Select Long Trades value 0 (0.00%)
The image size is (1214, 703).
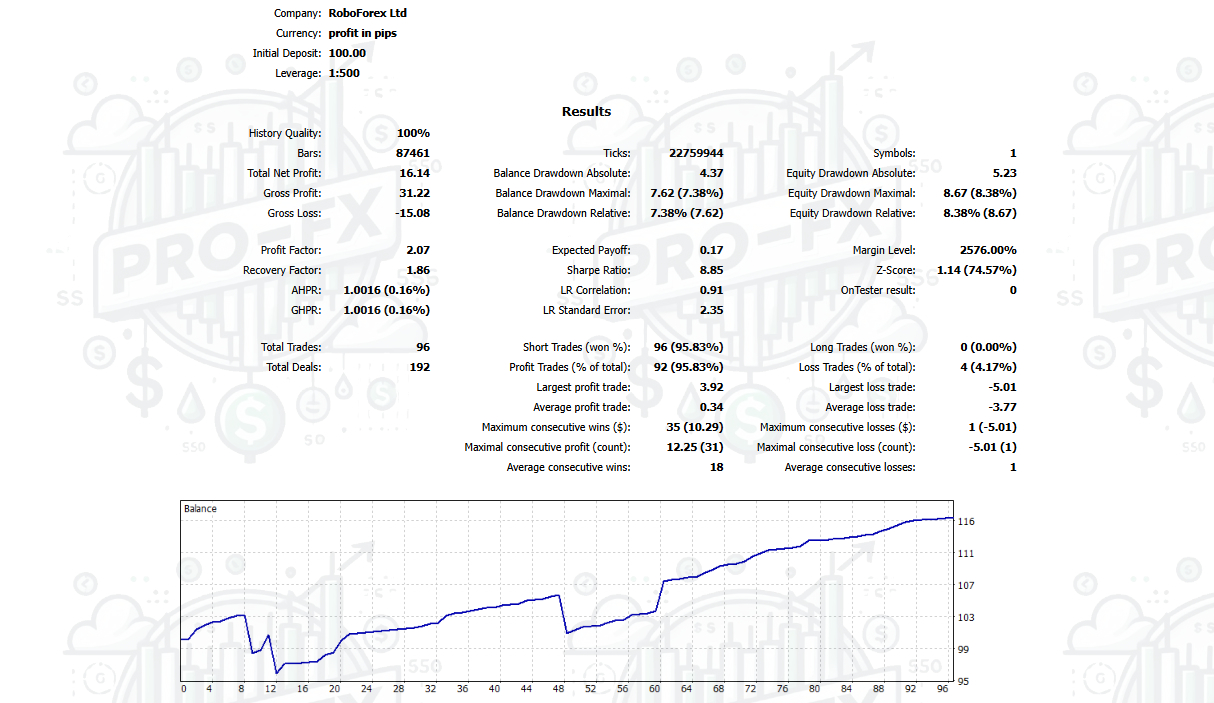point(988,347)
